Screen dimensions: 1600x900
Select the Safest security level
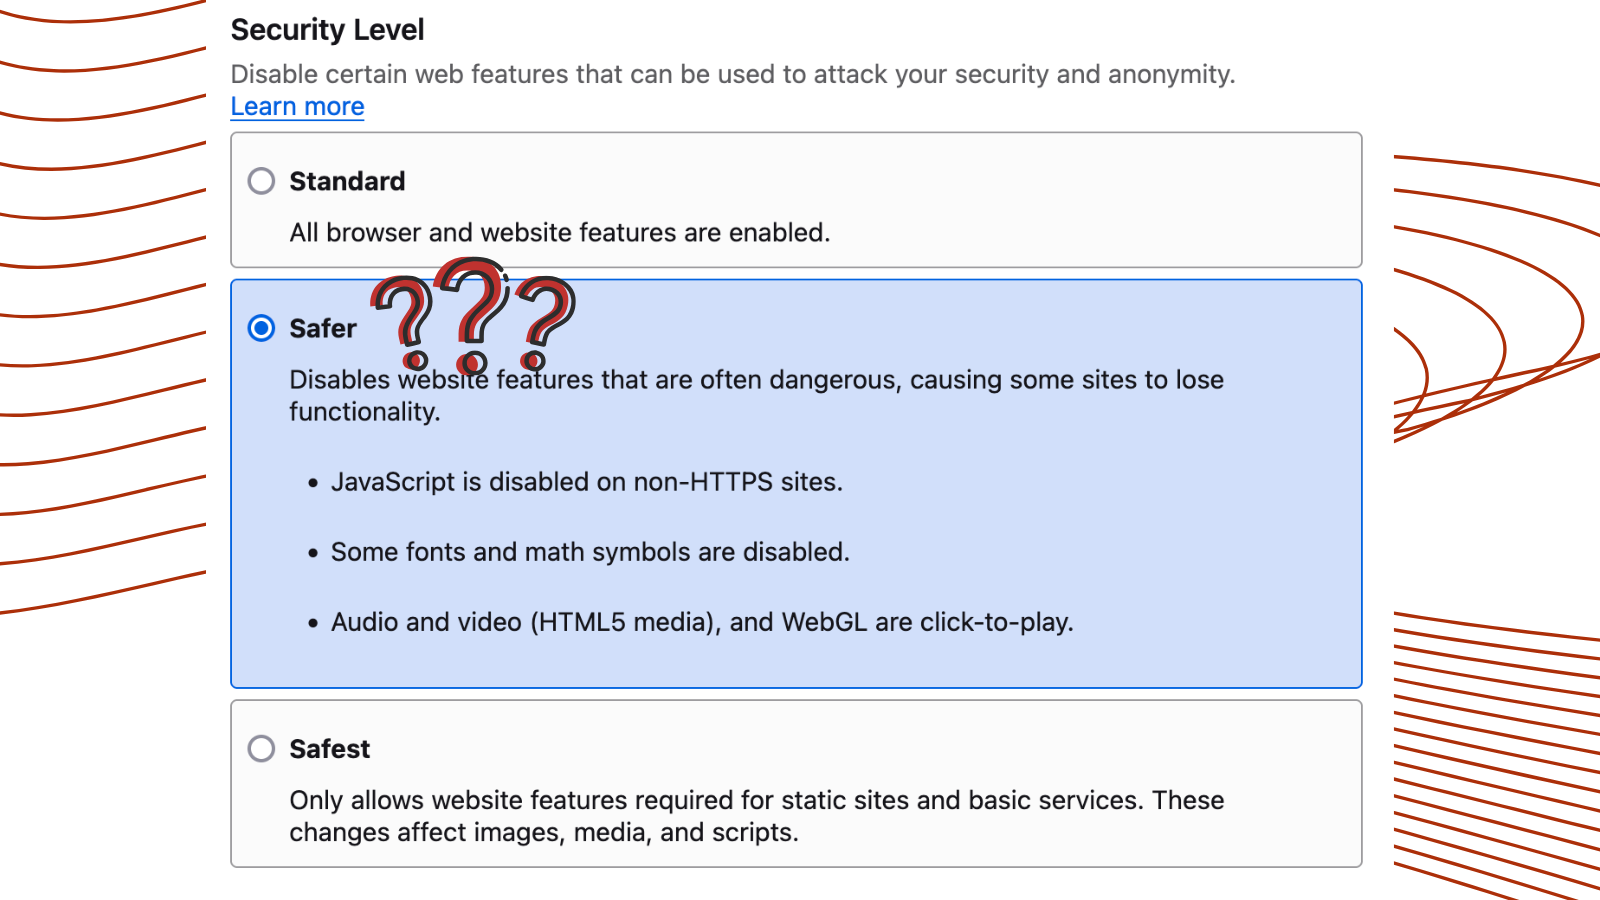click(x=261, y=748)
